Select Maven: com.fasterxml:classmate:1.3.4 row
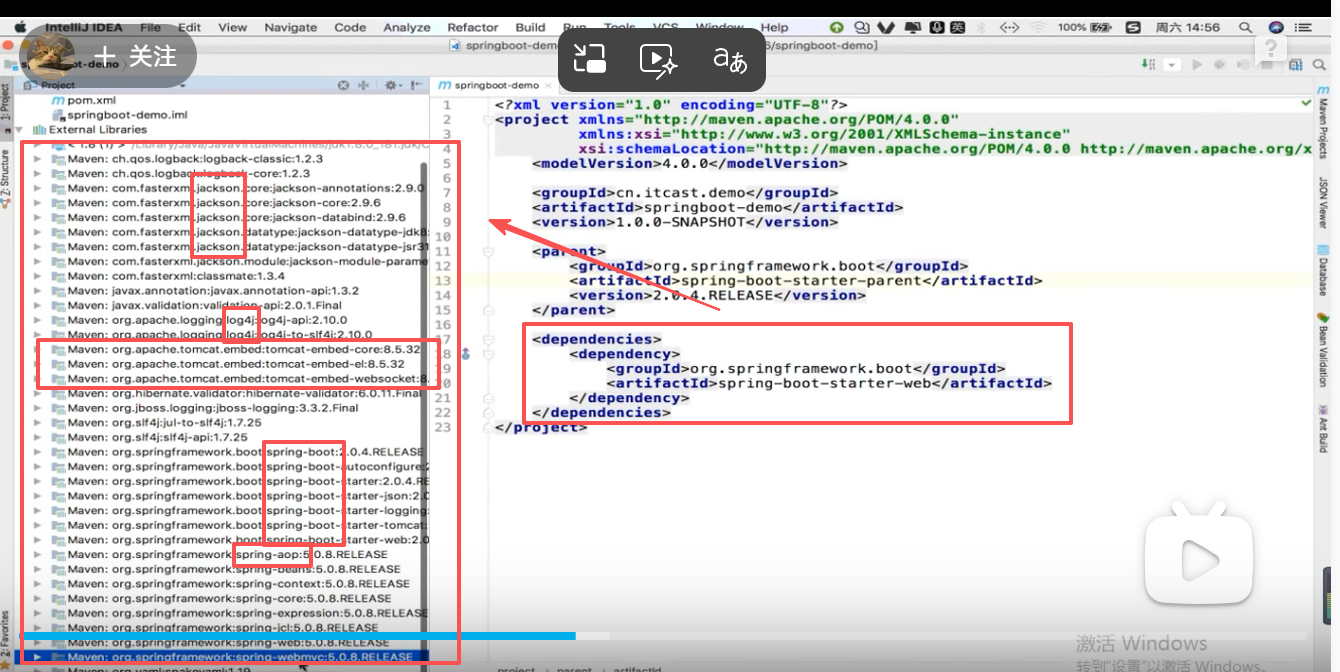1340x672 pixels. (x=176, y=276)
